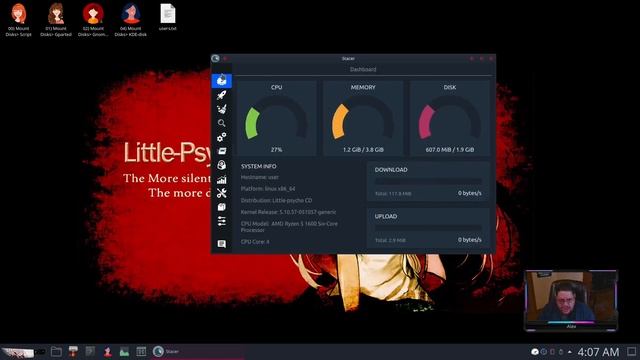640x360 pixels.
Task: Open the Dashboard page in Stacer sidebar
Action: (222, 80)
